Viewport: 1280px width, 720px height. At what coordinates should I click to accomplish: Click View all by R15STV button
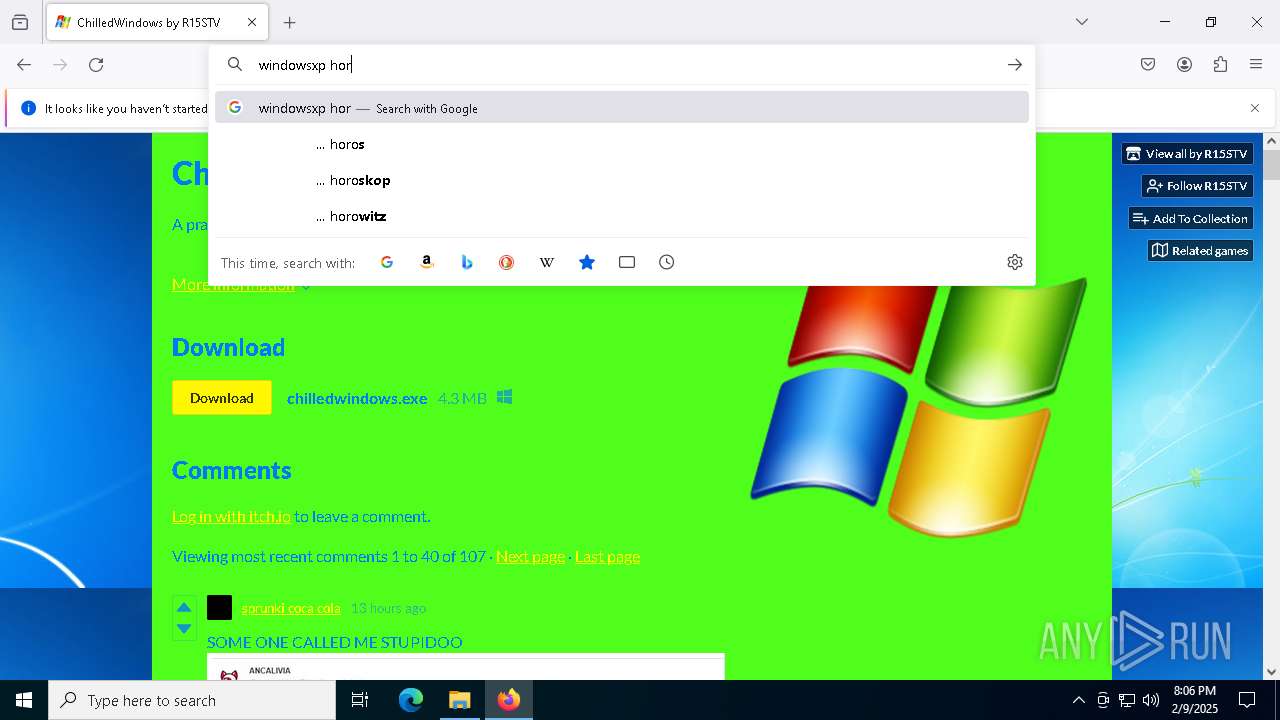click(x=1187, y=154)
